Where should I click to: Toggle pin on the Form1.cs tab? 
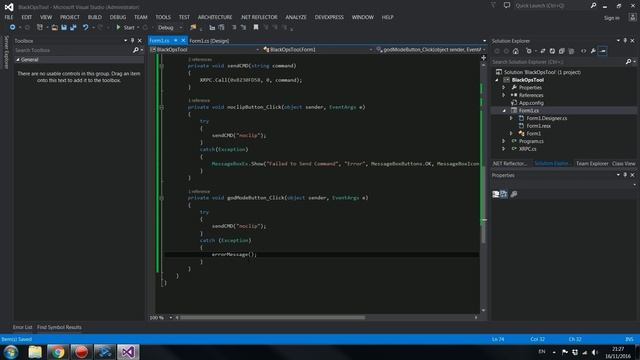point(176,40)
